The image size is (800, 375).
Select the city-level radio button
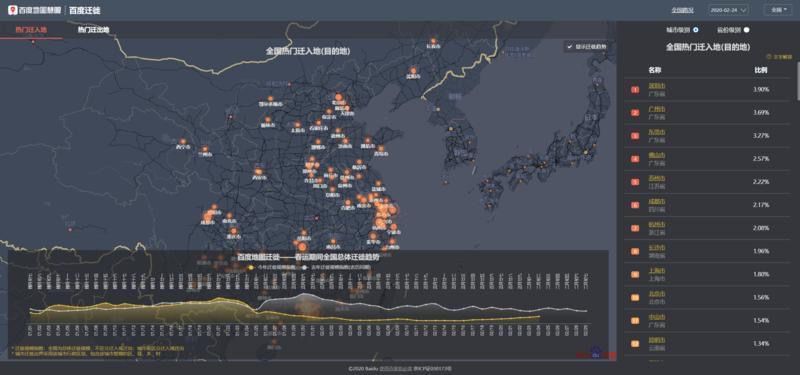click(696, 30)
